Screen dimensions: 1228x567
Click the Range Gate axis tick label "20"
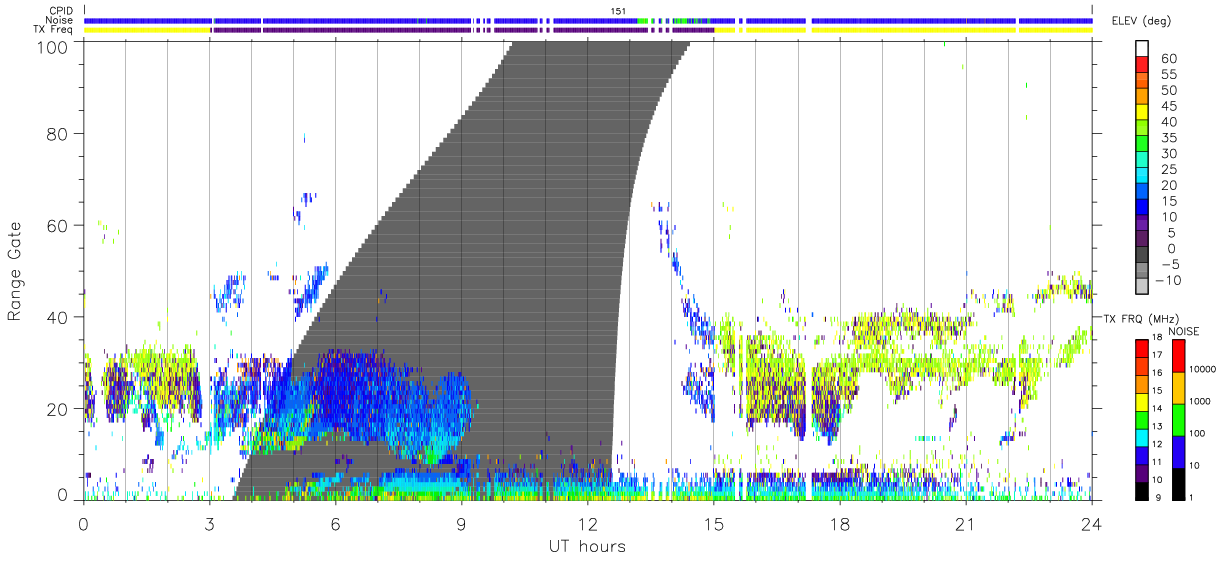pyautogui.click(x=59, y=409)
